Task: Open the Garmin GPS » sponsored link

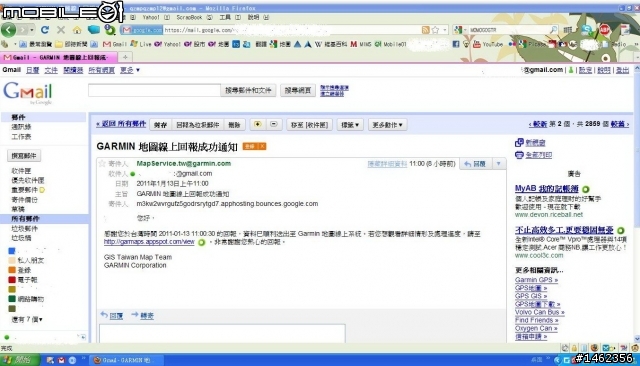Action: pos(536,279)
